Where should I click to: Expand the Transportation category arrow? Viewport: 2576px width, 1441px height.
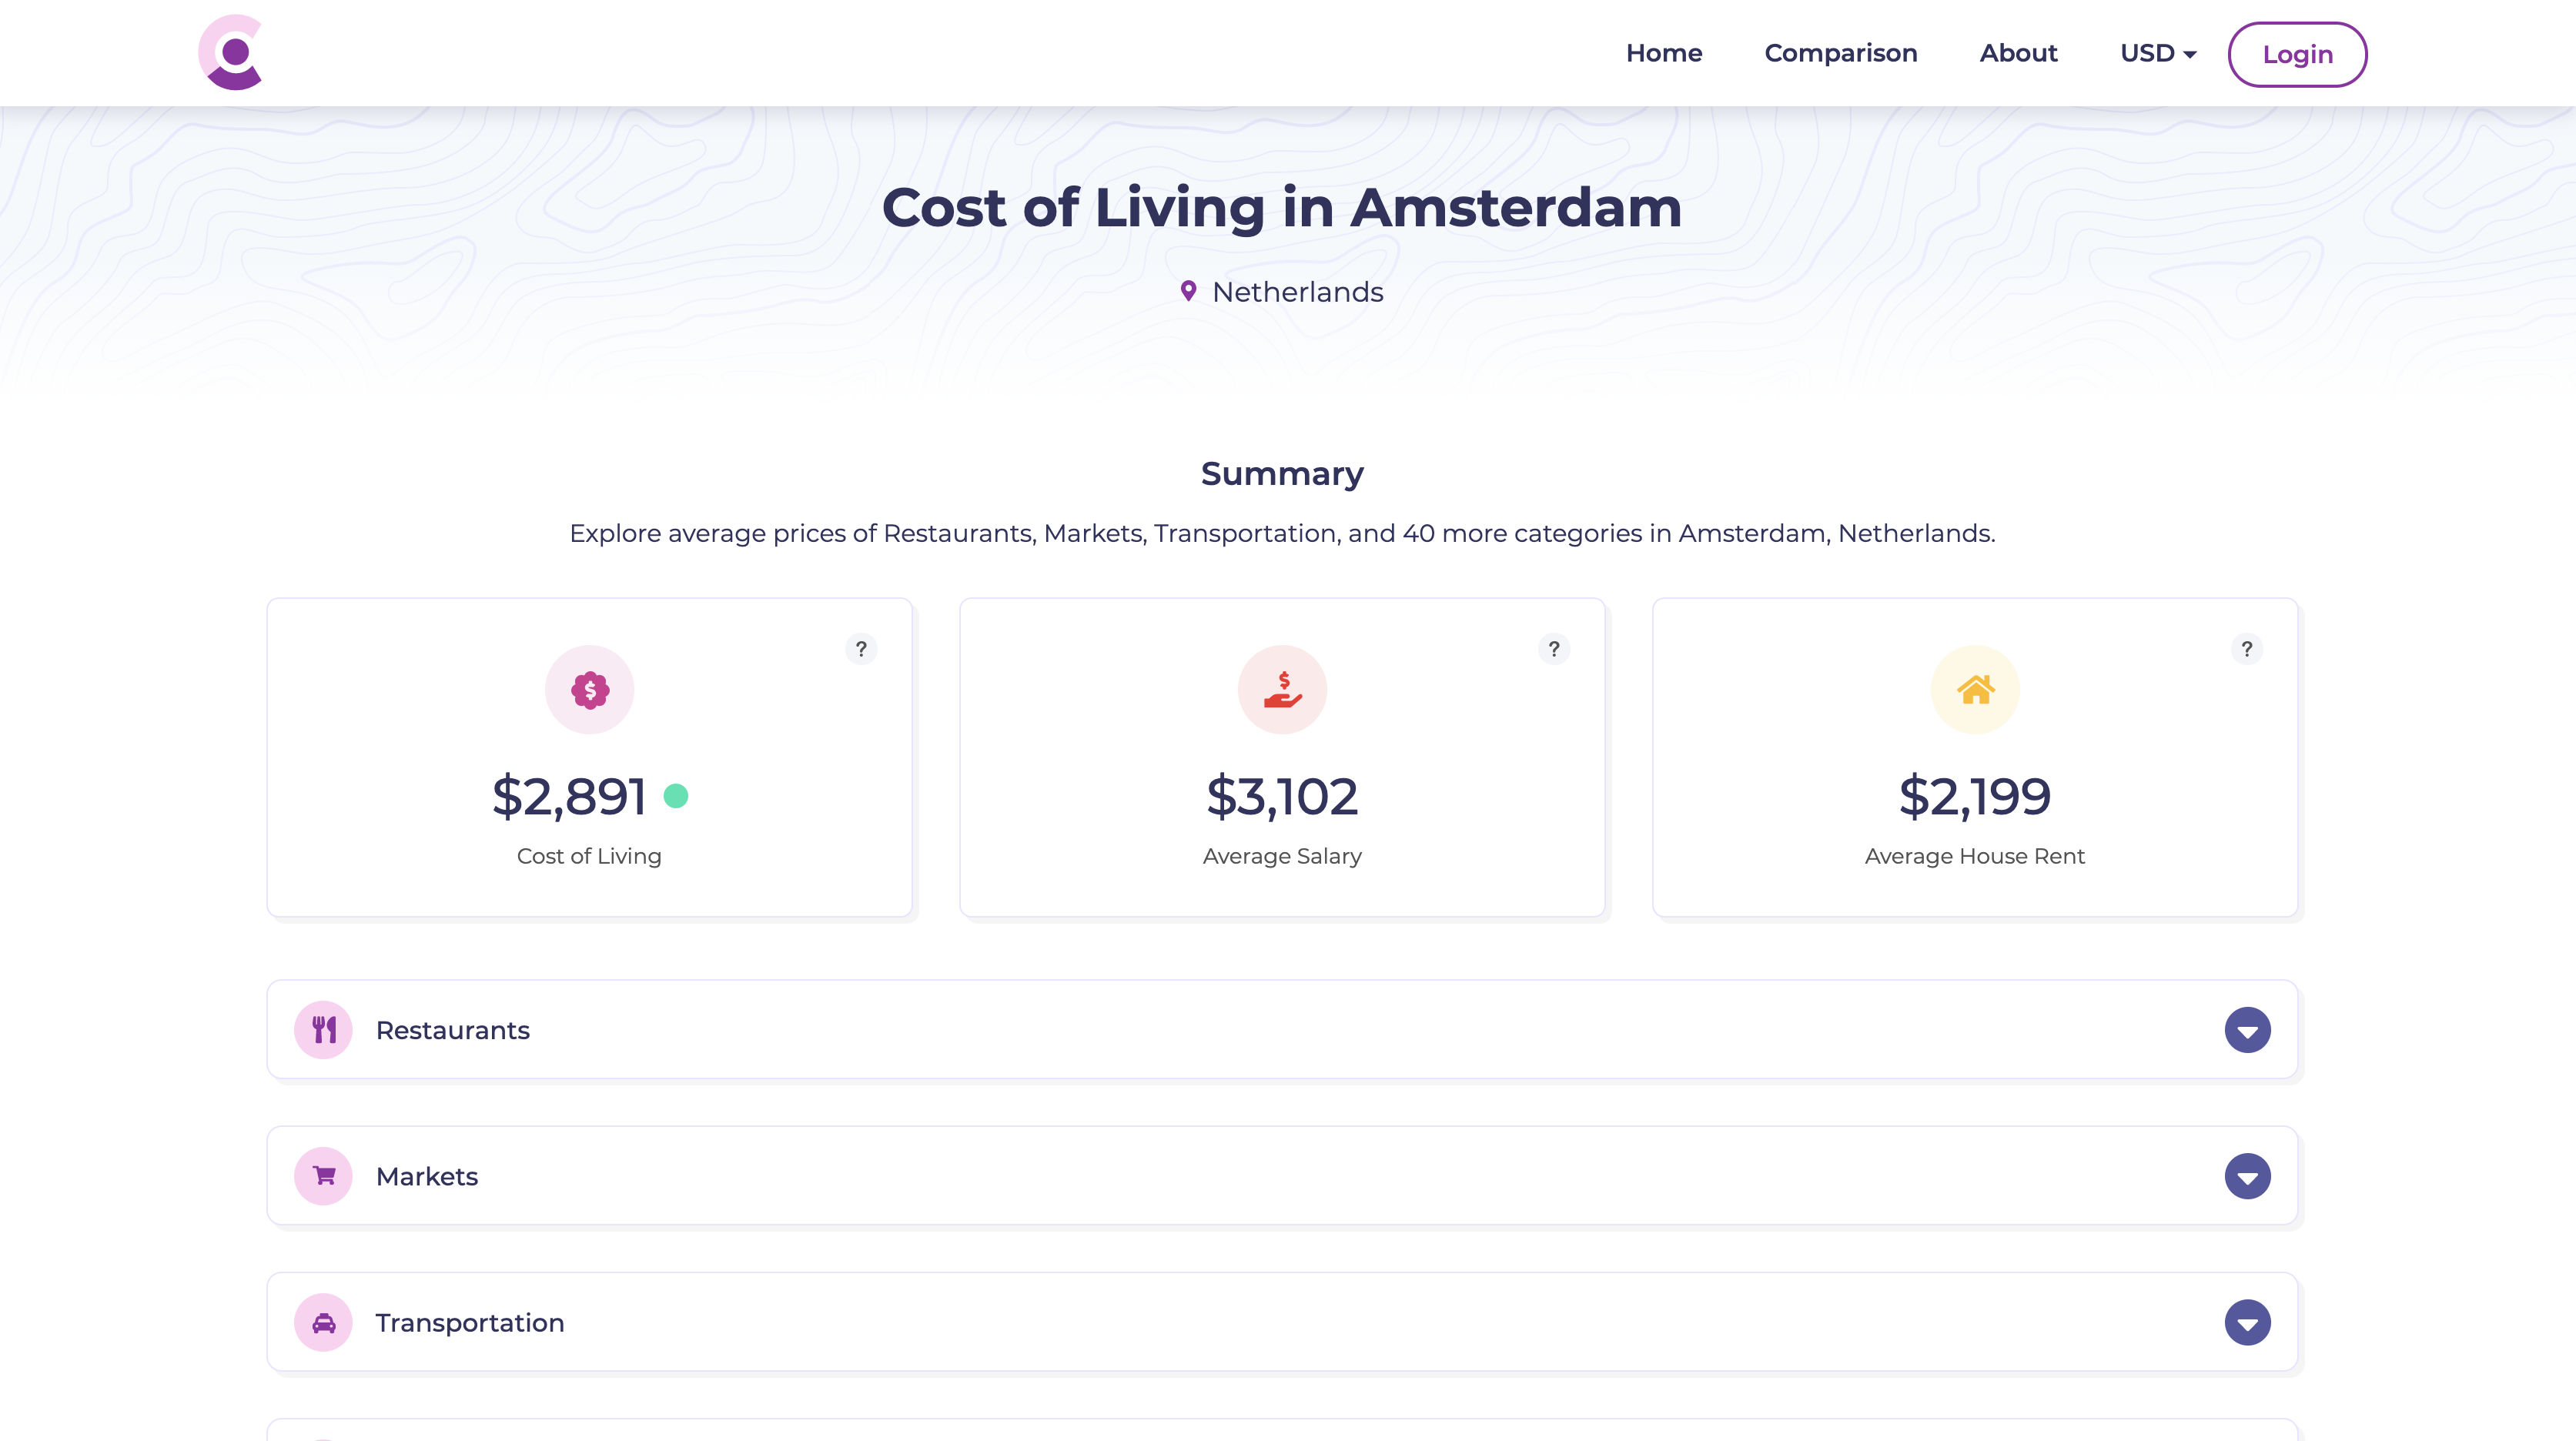coord(2247,1323)
